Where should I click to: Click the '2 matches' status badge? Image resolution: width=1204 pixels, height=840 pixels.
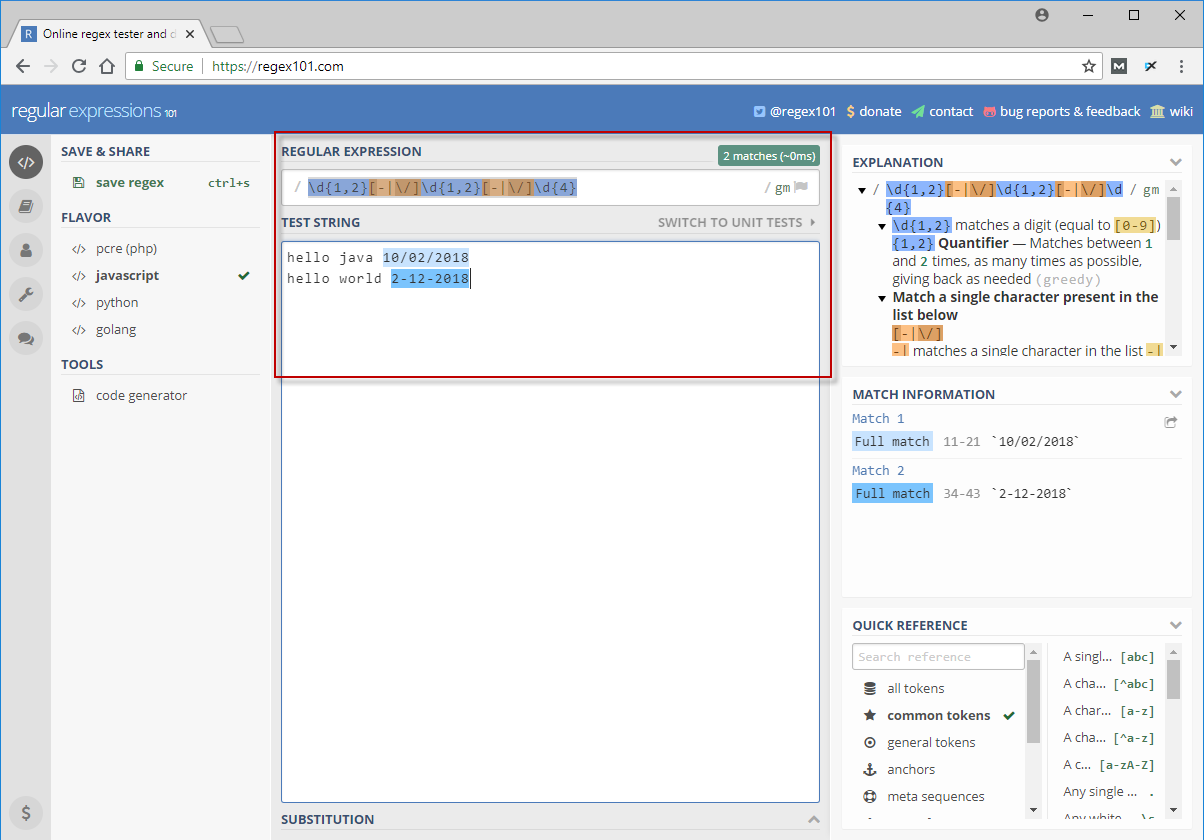[x=769, y=156]
